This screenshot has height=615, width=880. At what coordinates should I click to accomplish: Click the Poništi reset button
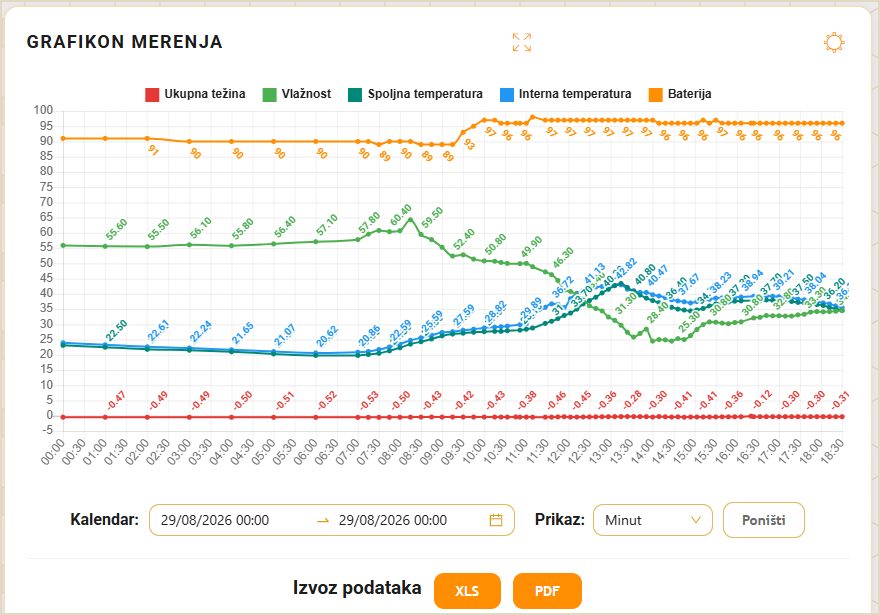tap(764, 520)
